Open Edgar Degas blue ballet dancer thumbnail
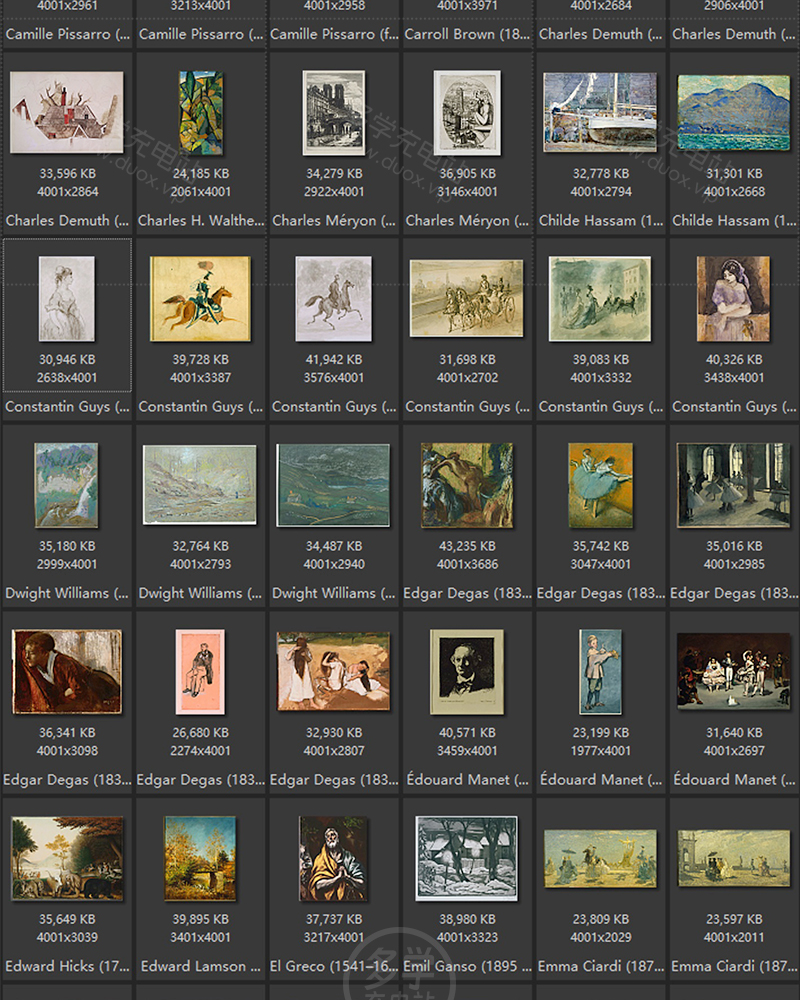The height and width of the screenshot is (1000, 800). pos(600,485)
